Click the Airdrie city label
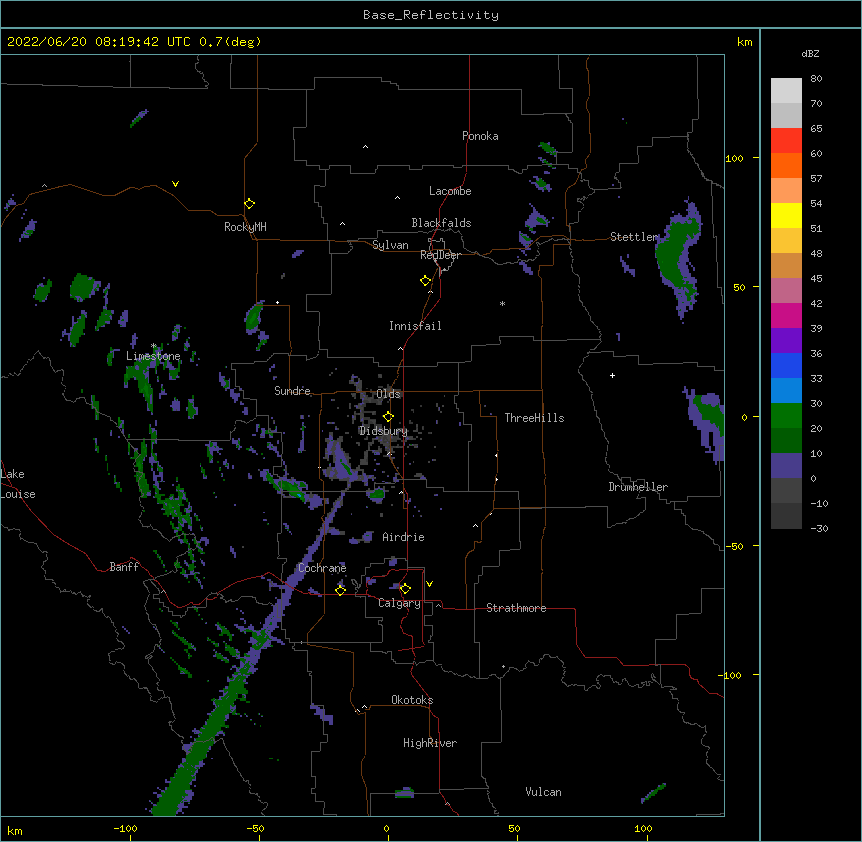Image resolution: width=862 pixels, height=842 pixels. click(x=403, y=537)
